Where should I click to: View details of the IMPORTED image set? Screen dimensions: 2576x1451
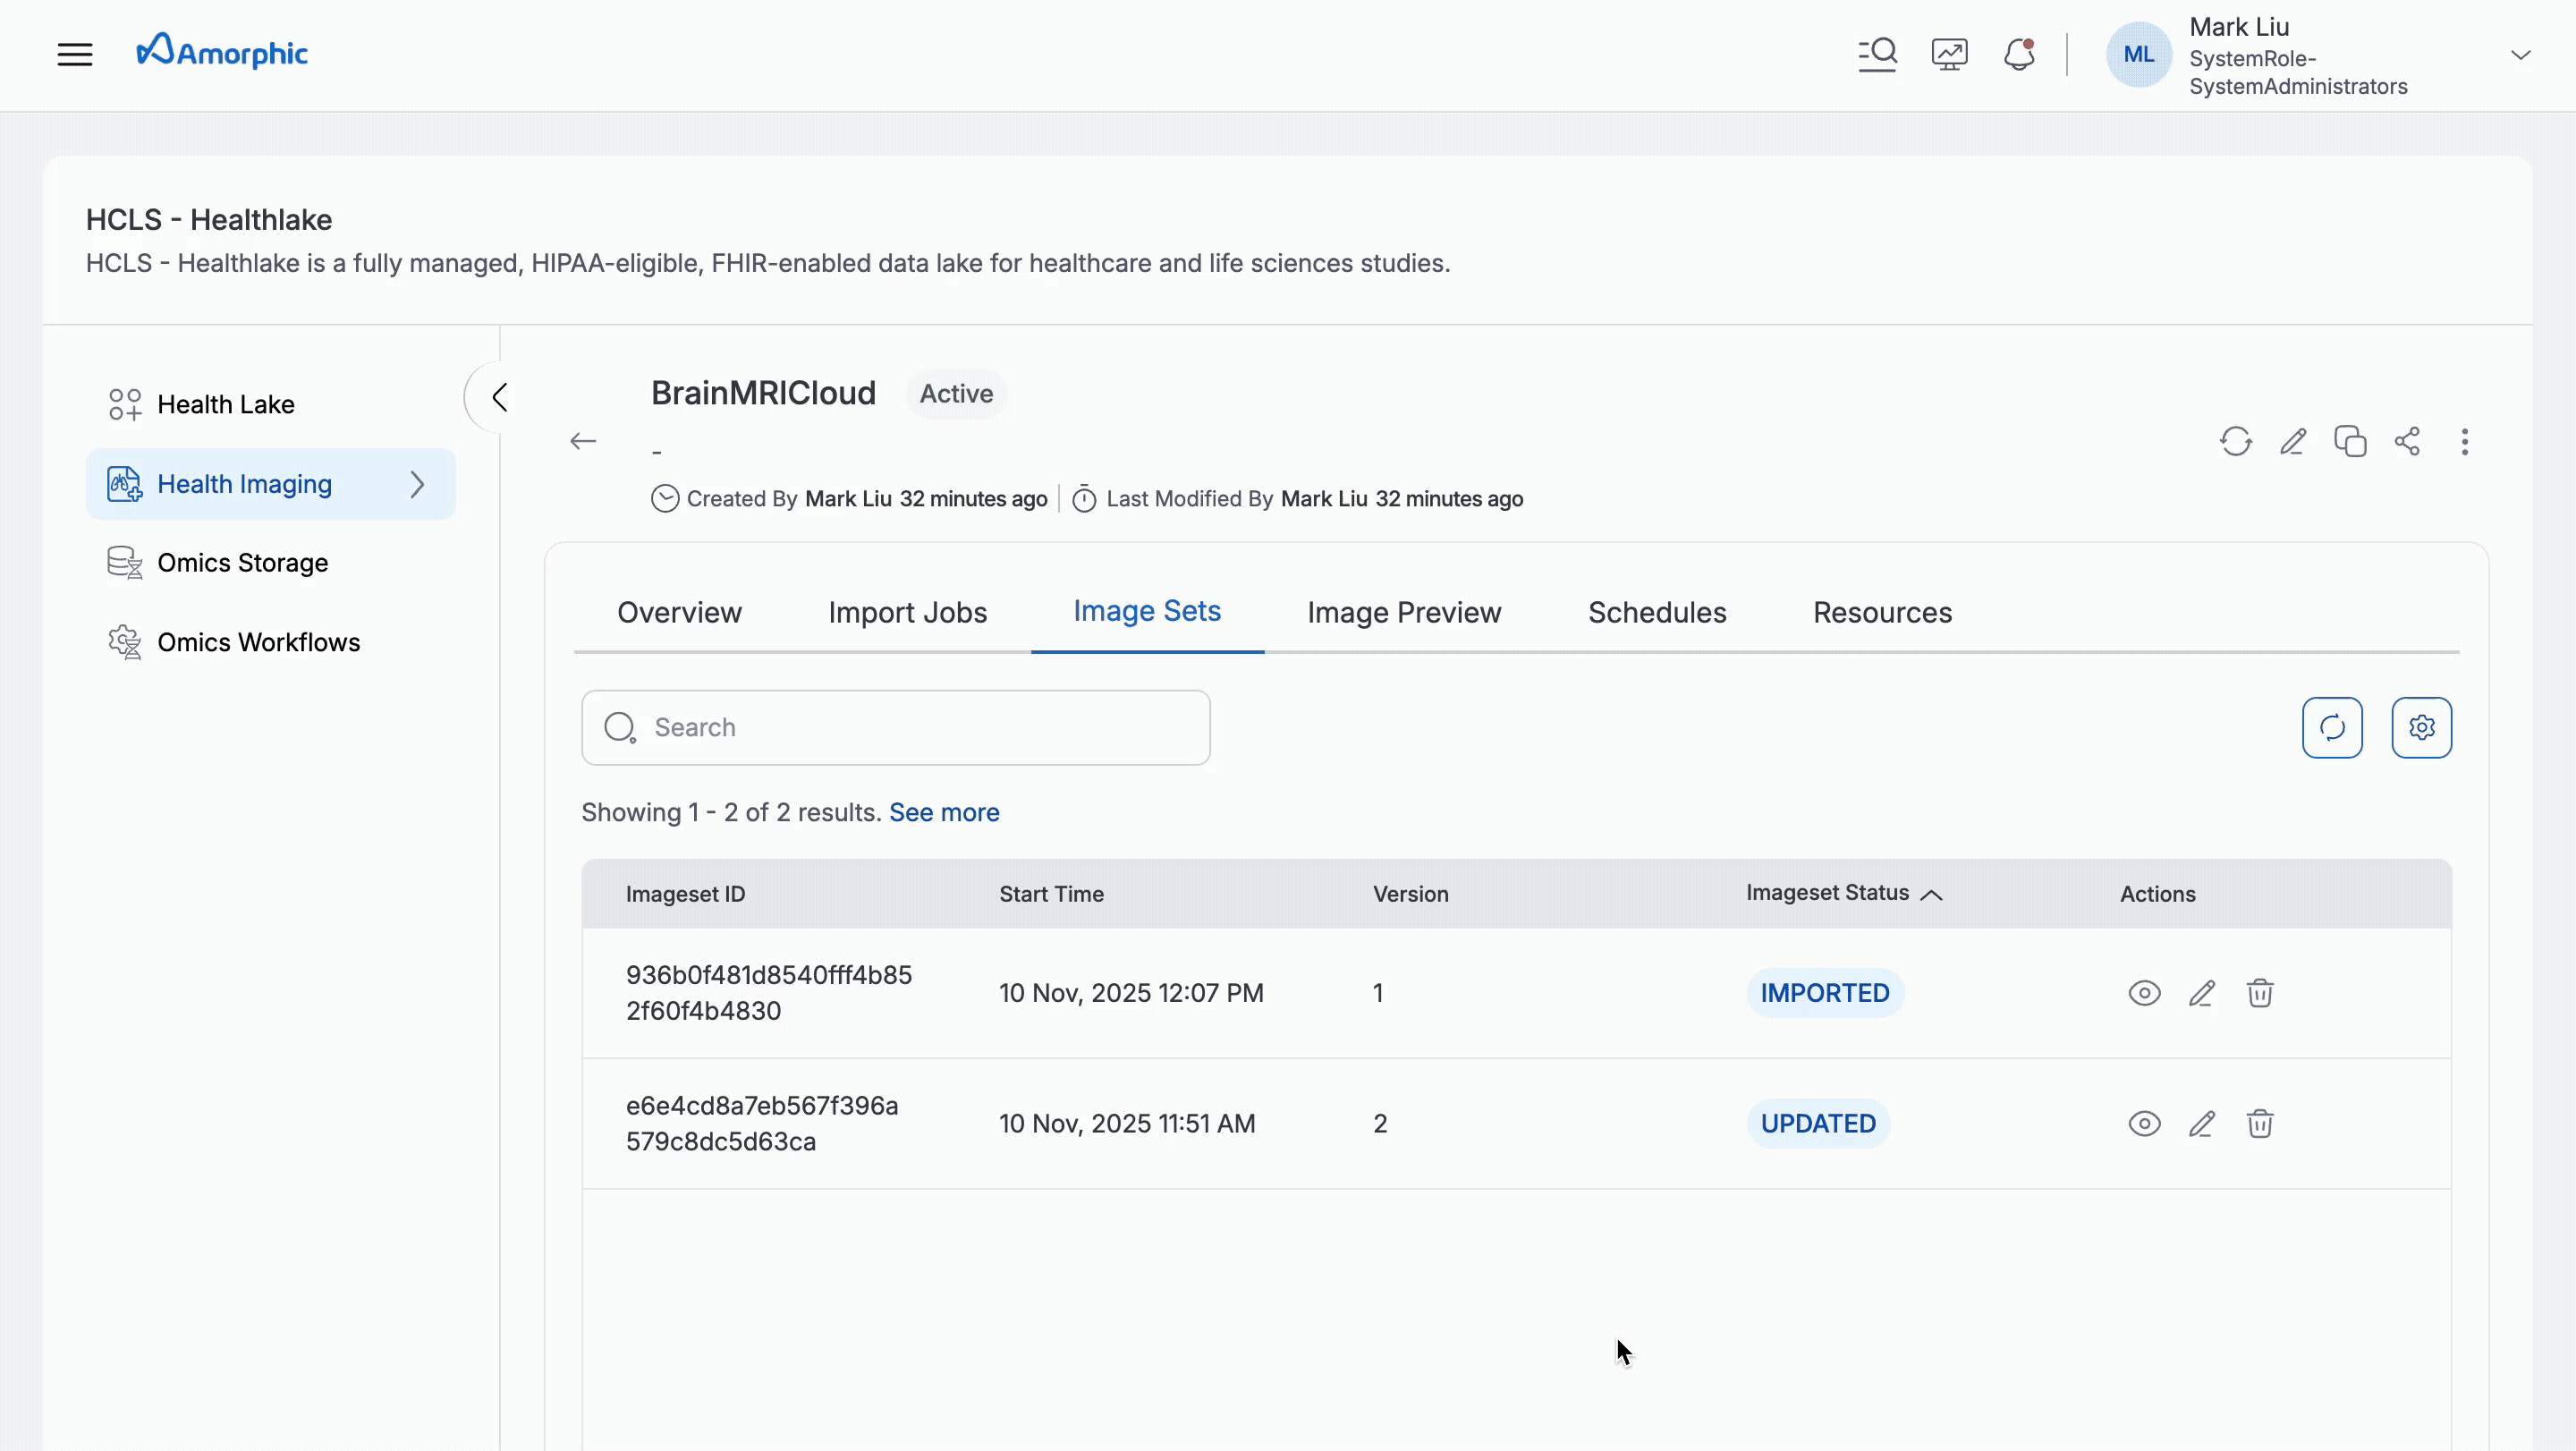point(2144,993)
